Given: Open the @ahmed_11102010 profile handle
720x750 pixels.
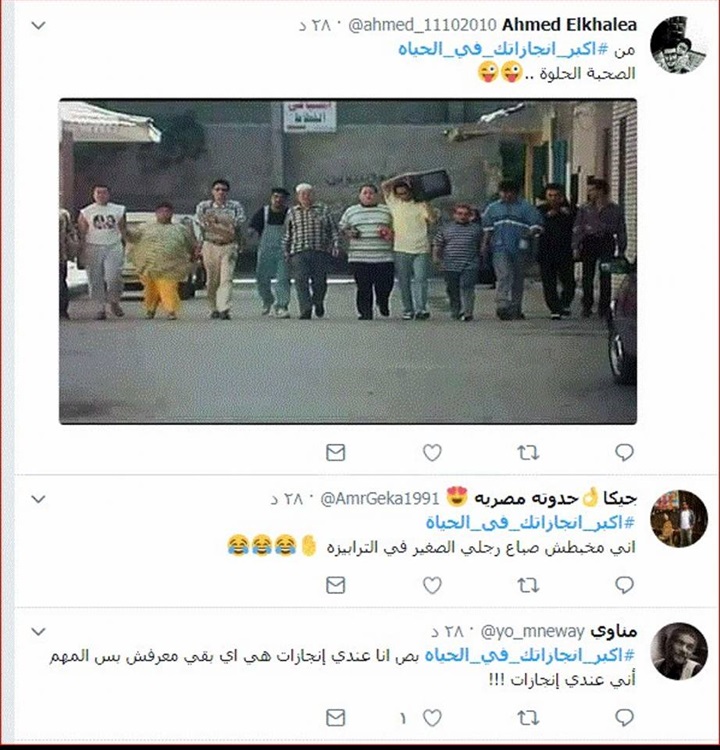Looking at the screenshot, I should tap(422, 25).
